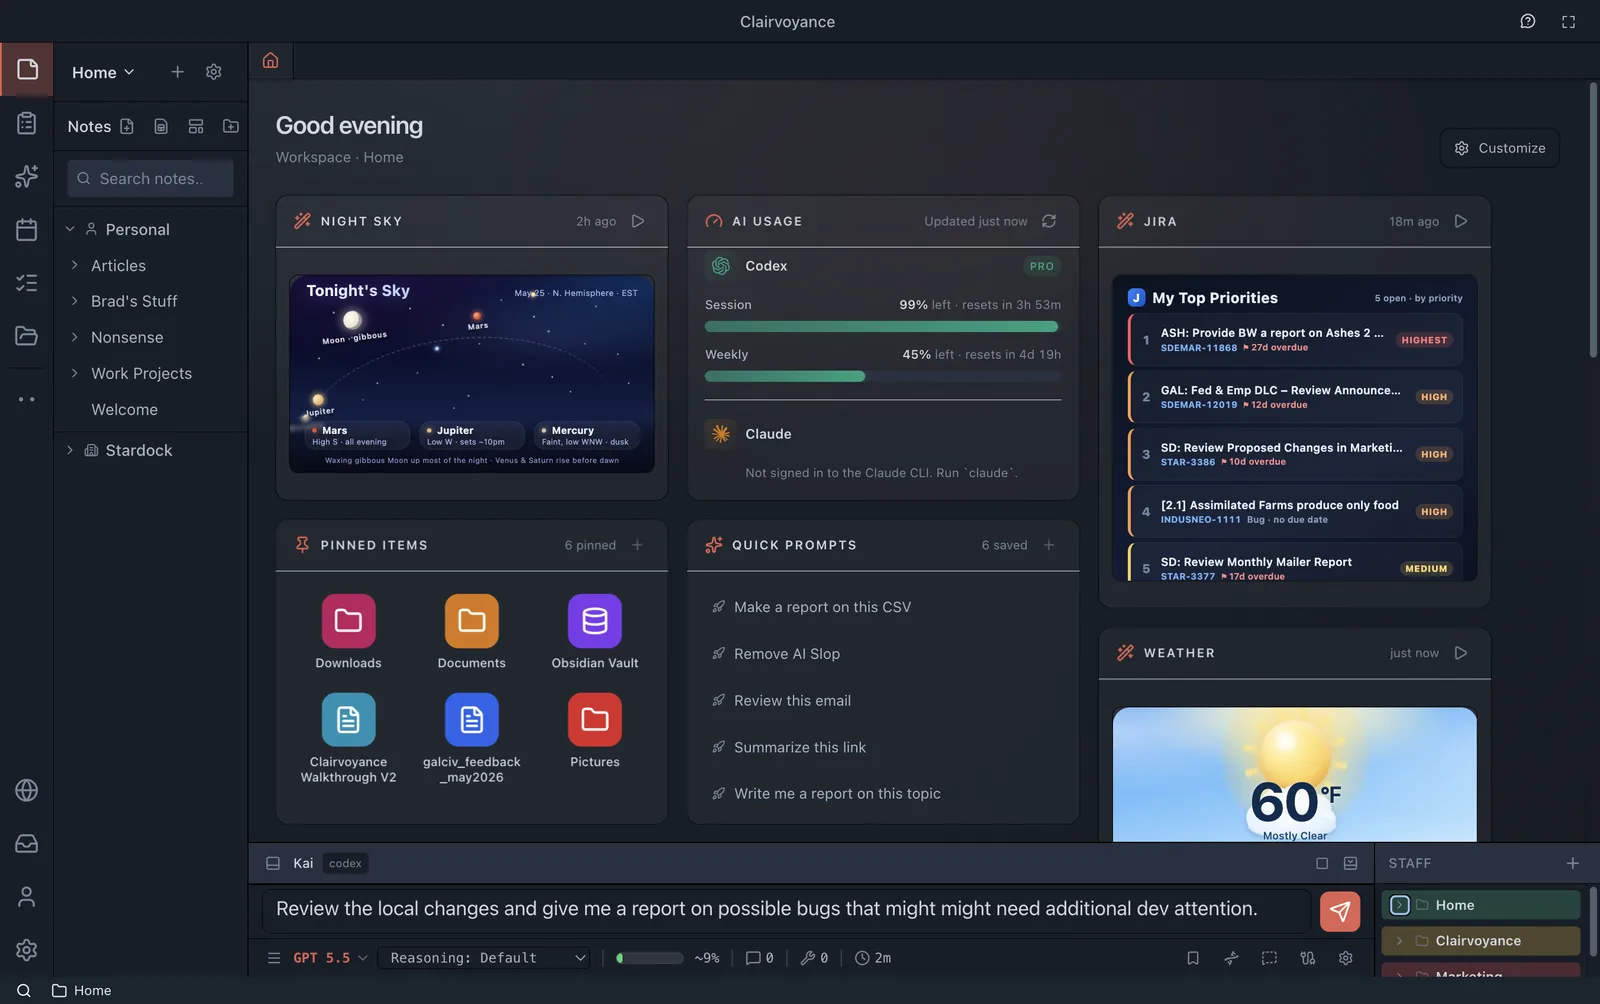Expand the Clairvoyance staff folder

tap(1399, 941)
